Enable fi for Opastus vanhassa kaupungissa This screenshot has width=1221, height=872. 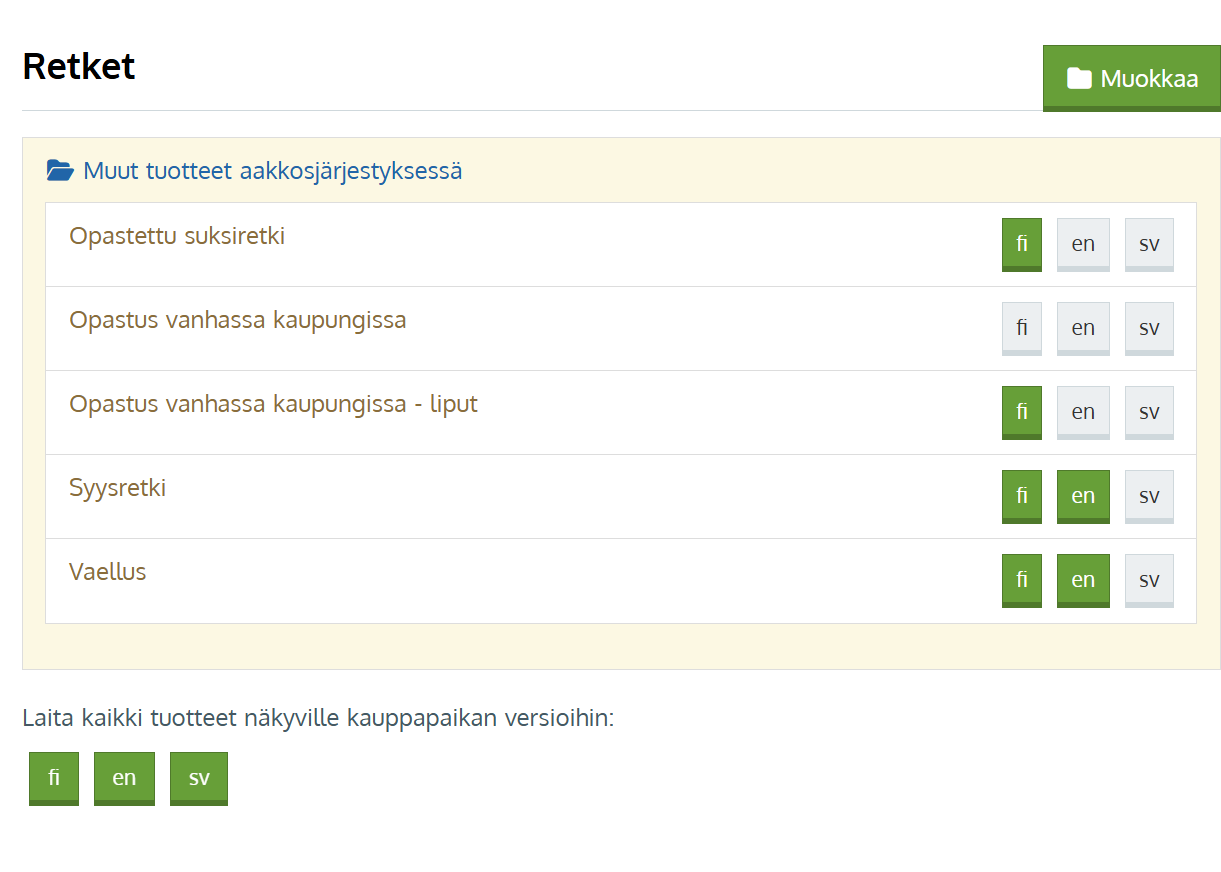pos(1021,328)
